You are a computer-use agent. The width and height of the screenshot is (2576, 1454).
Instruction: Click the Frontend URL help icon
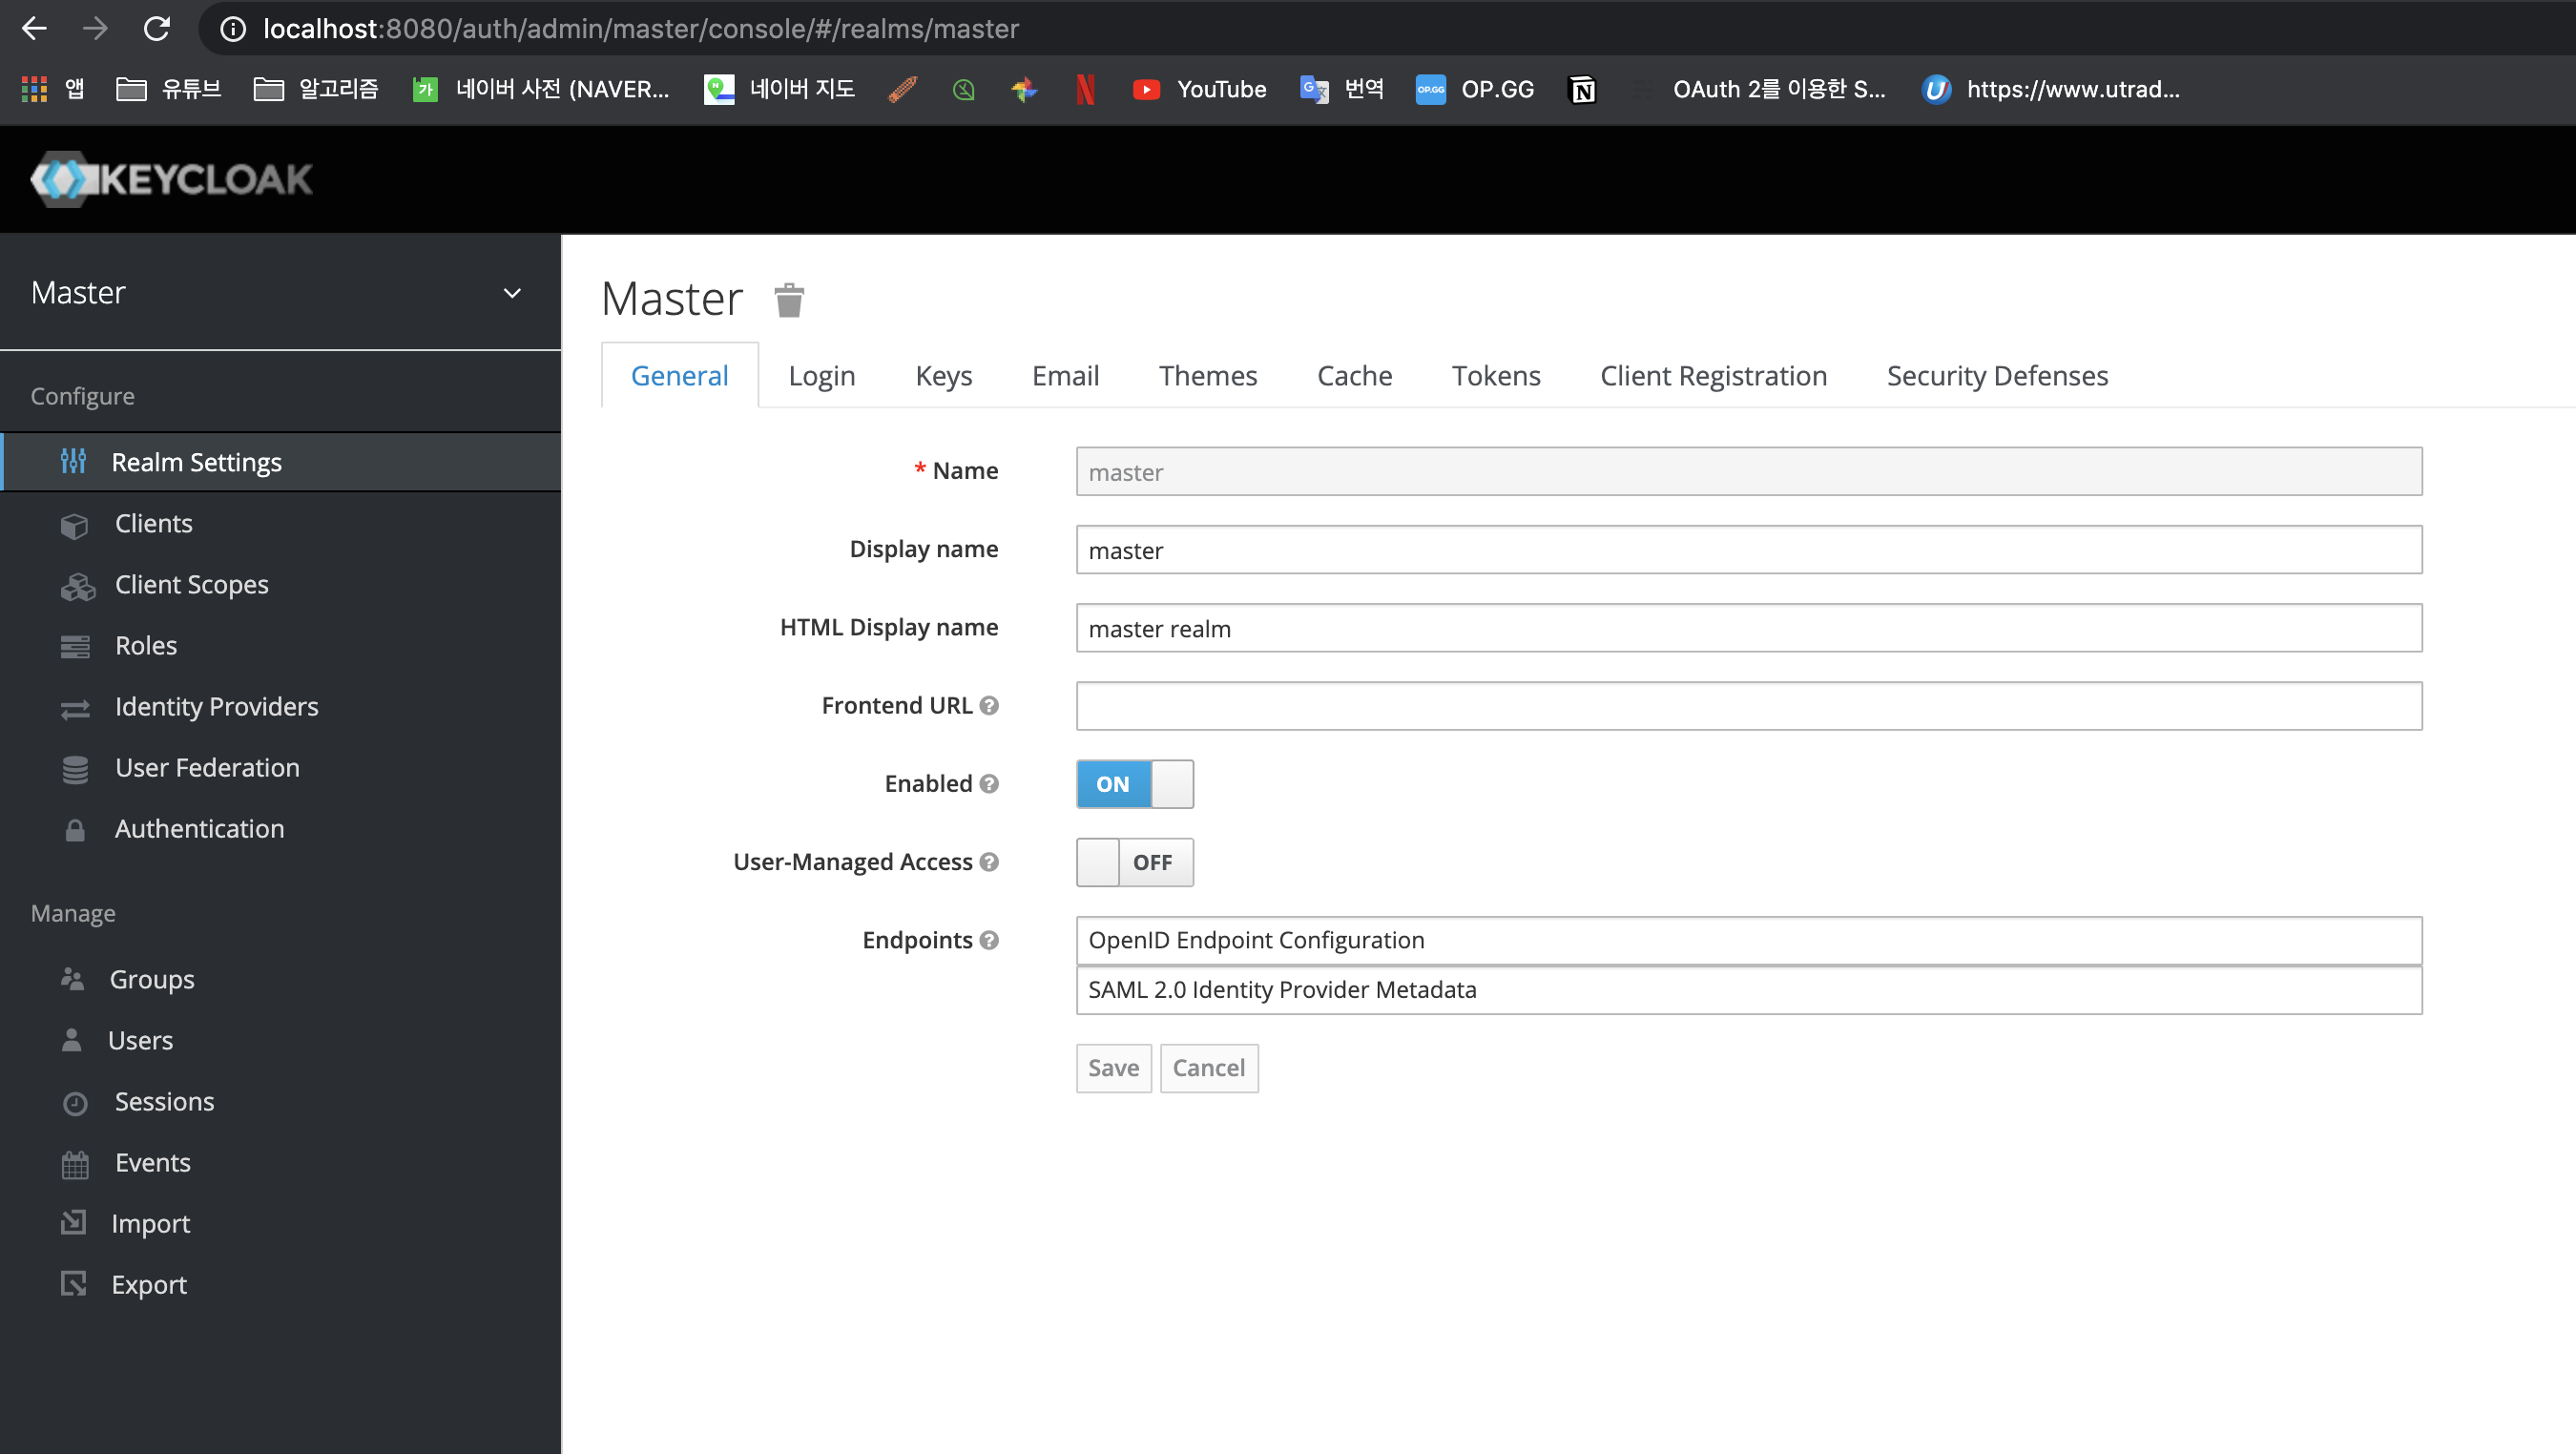pos(989,706)
